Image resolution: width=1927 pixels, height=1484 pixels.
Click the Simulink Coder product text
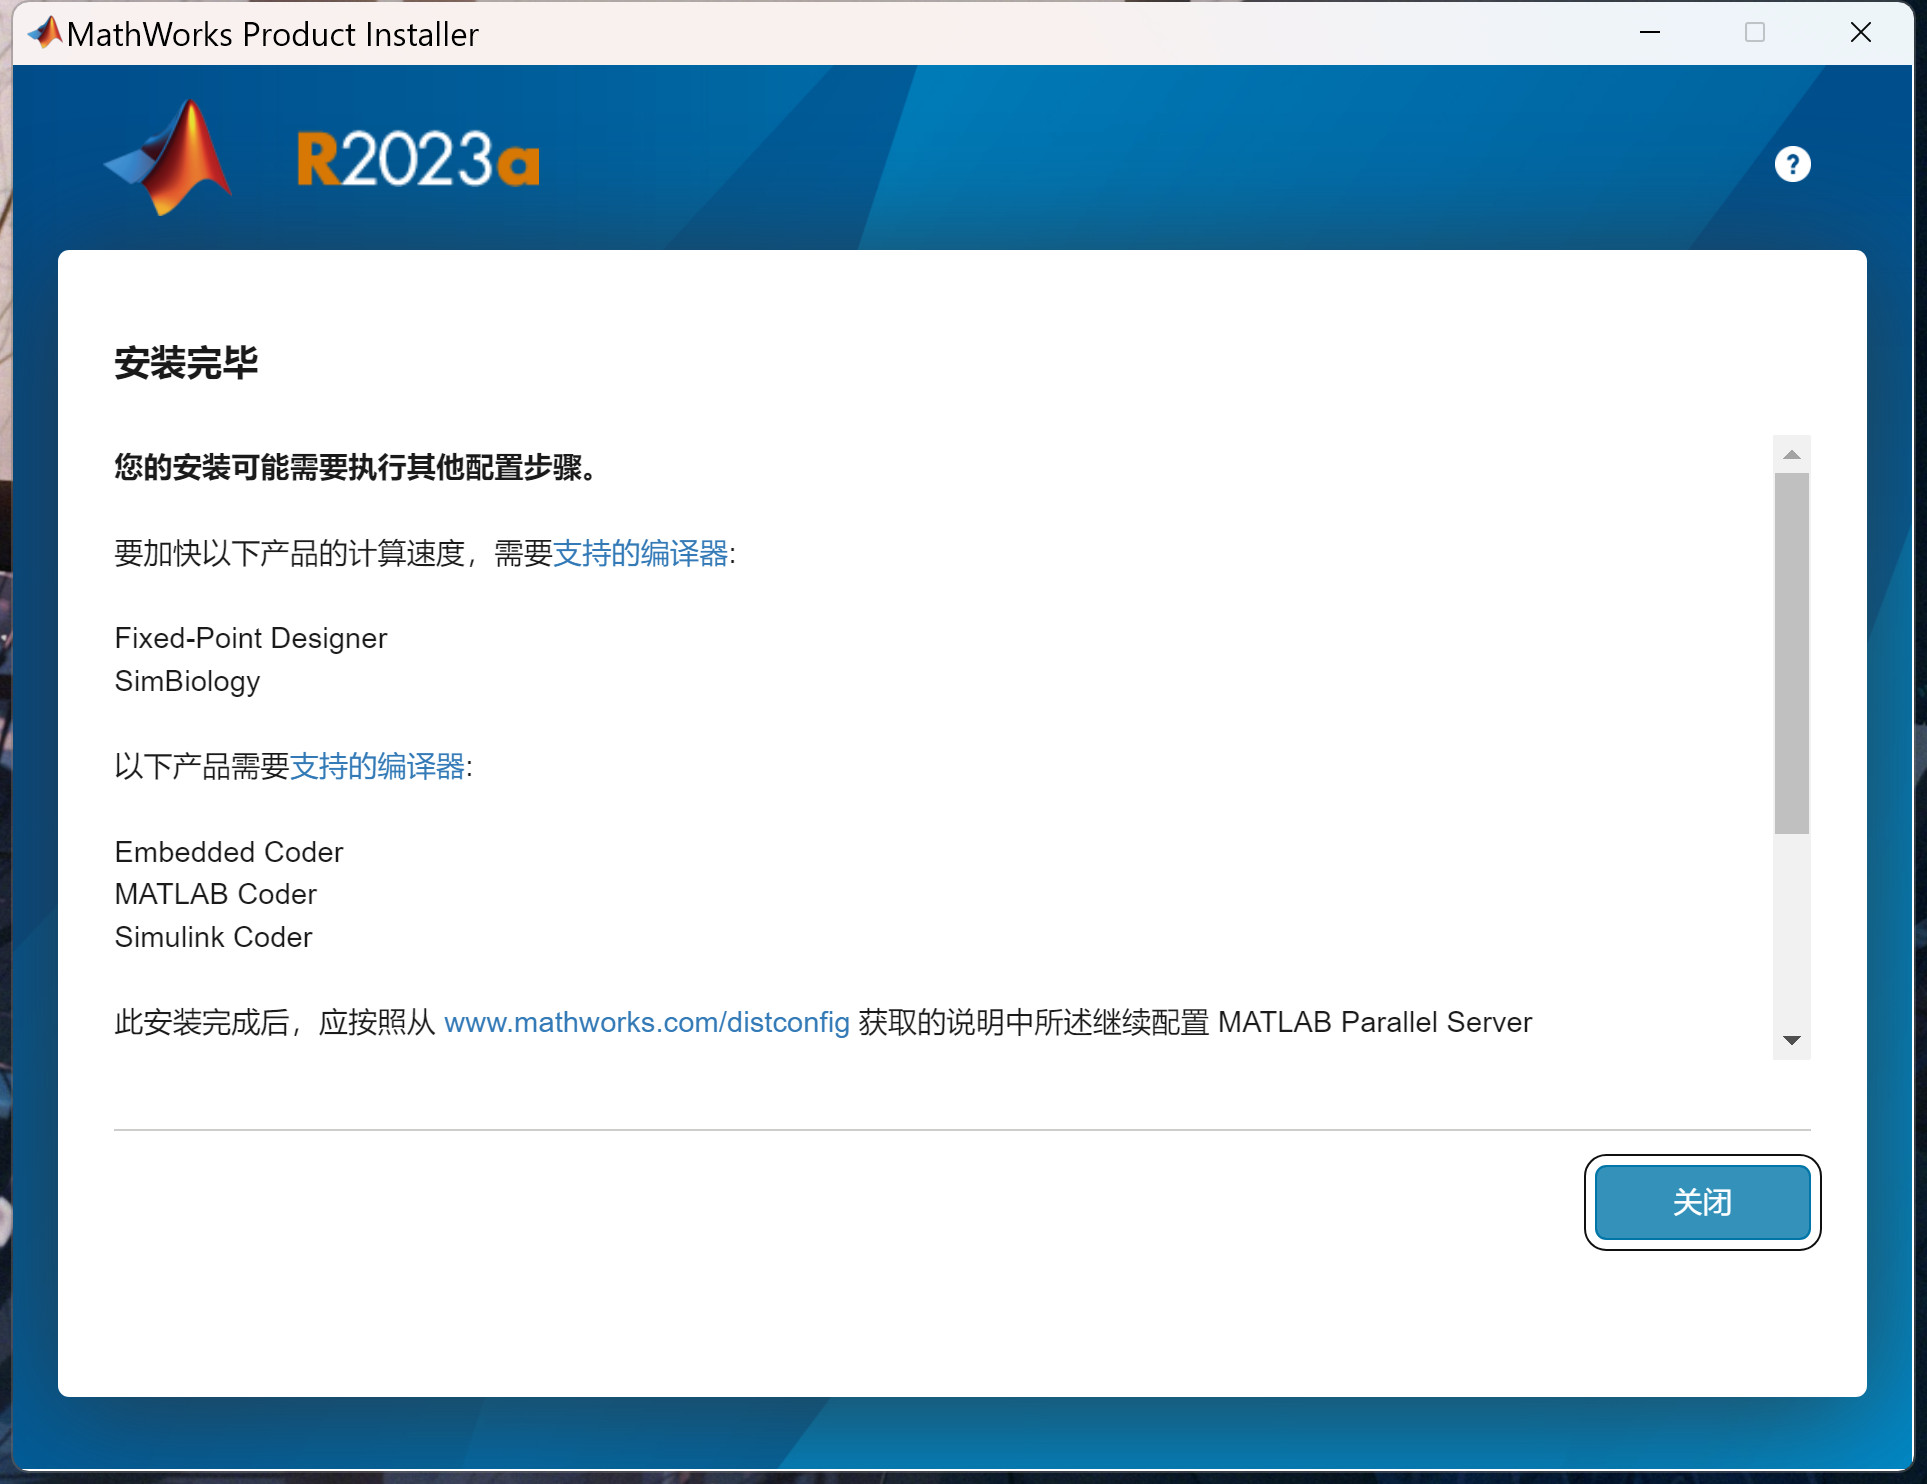tap(213, 937)
